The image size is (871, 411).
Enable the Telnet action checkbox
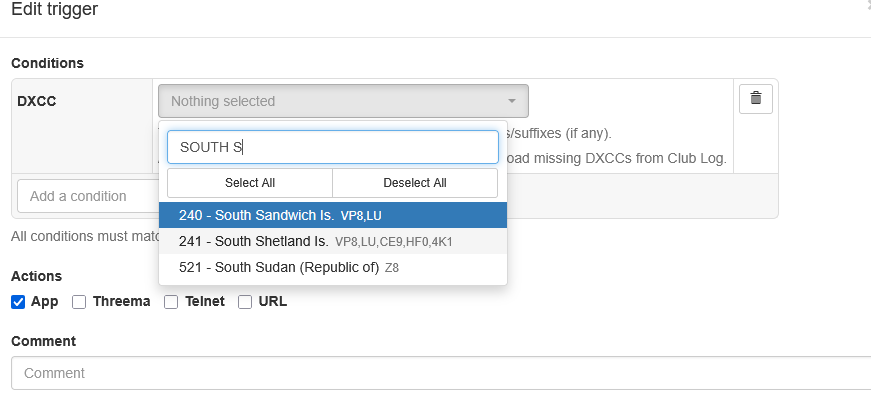172,301
